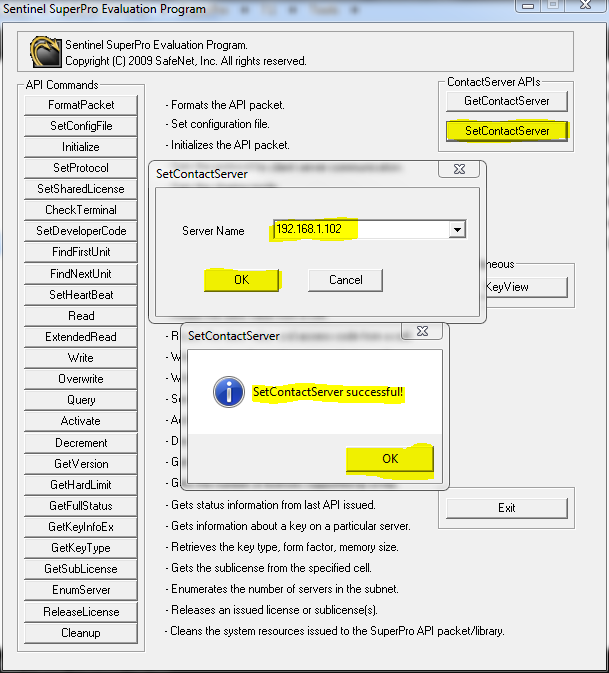Image resolution: width=609 pixels, height=673 pixels.
Task: Click the FindNextUnit button
Action: pyautogui.click(x=81, y=274)
